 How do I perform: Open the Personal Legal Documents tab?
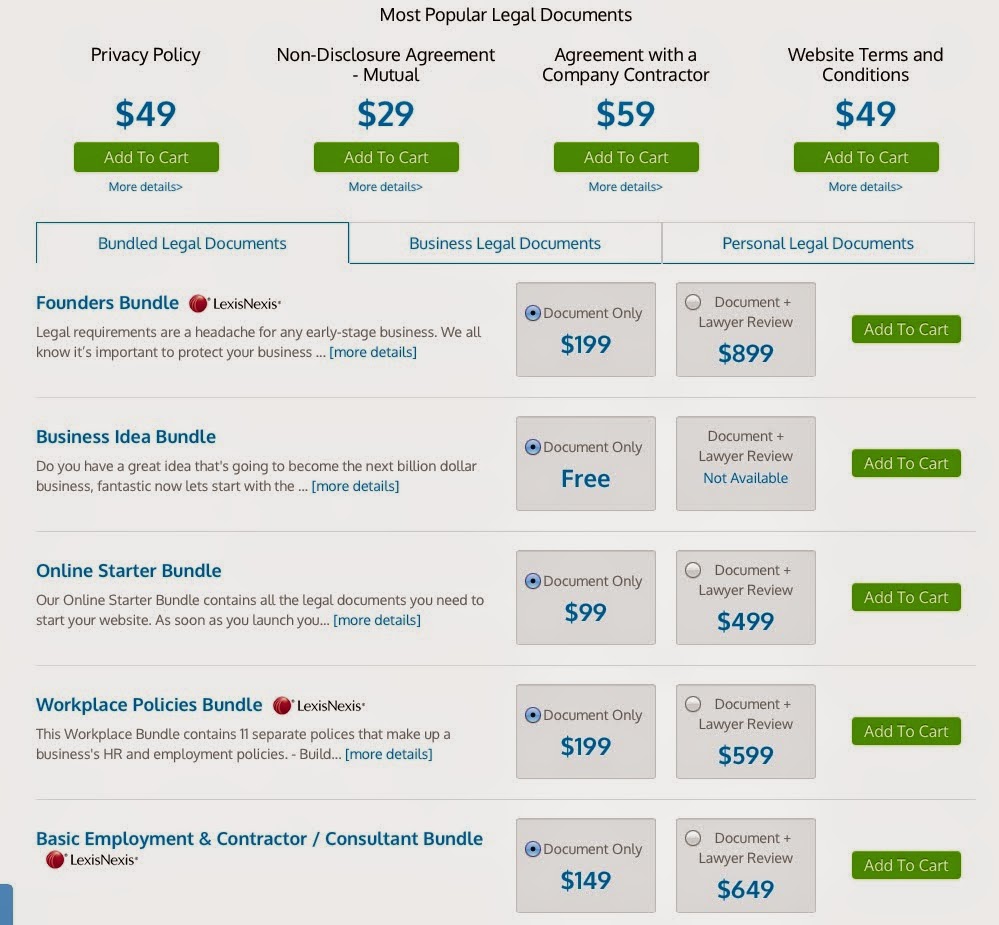pyautogui.click(x=818, y=243)
